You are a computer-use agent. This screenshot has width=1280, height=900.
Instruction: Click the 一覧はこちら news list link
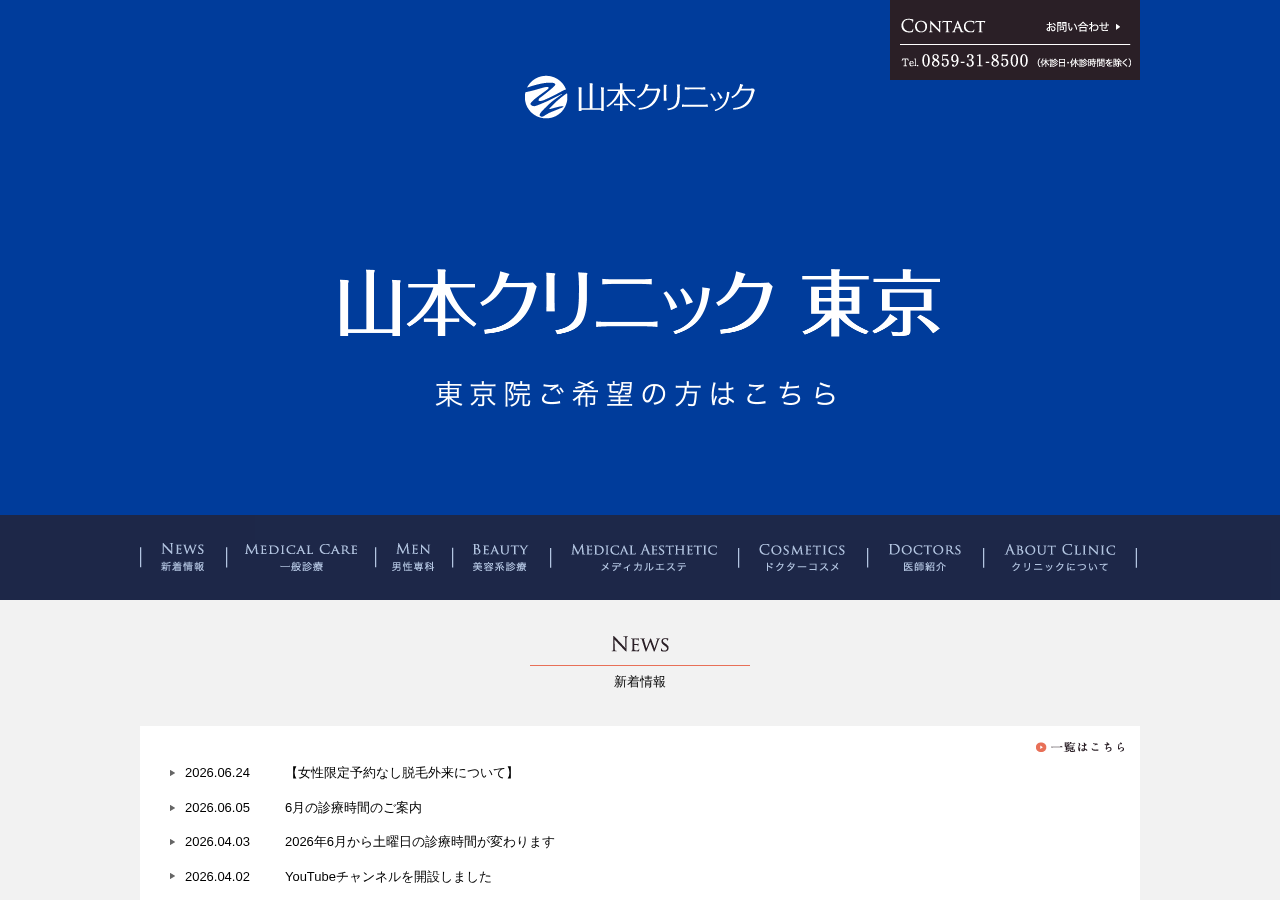point(1081,747)
